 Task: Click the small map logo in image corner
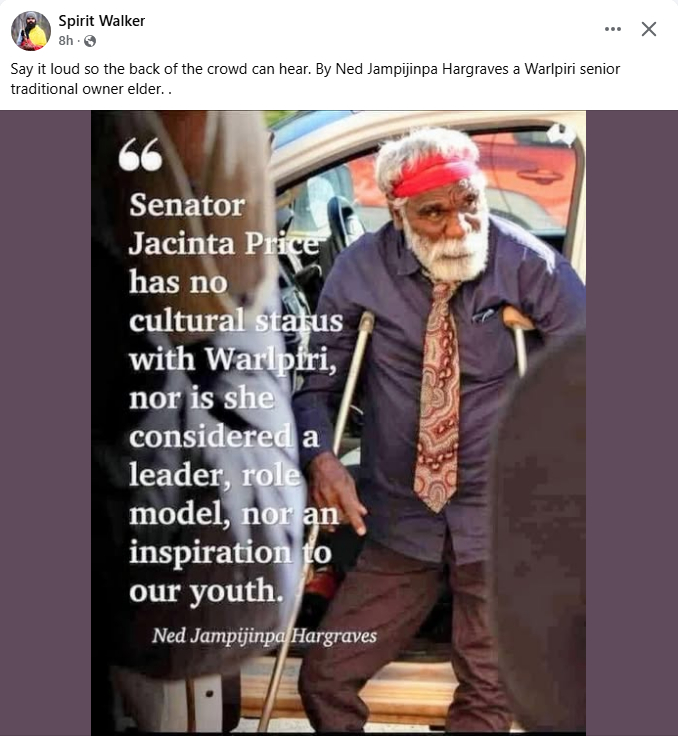tap(562, 134)
